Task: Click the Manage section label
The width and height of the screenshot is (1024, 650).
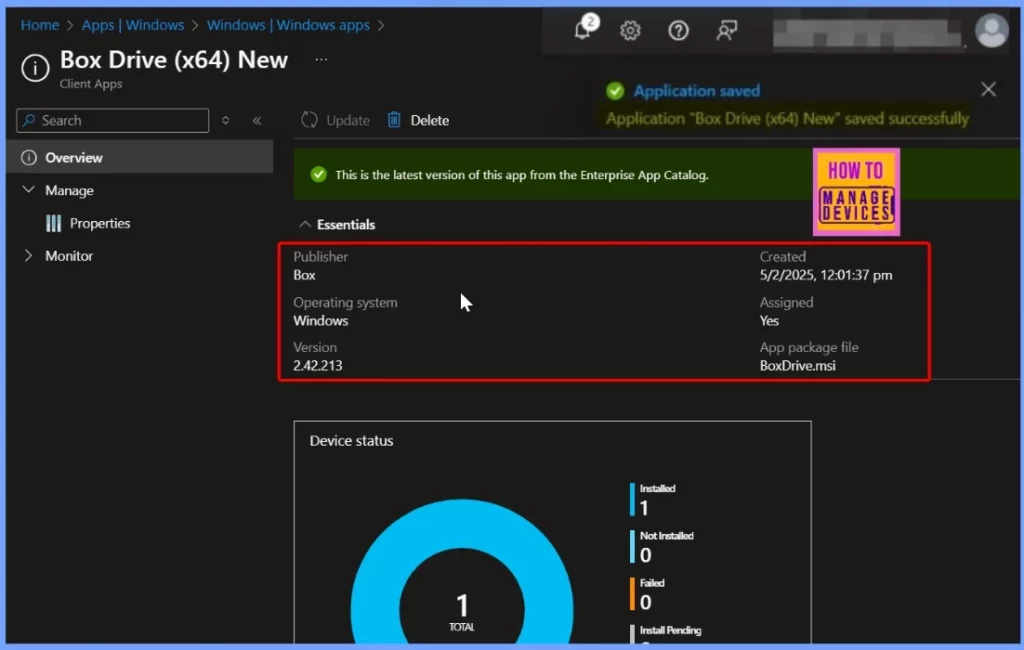Action: coord(69,190)
